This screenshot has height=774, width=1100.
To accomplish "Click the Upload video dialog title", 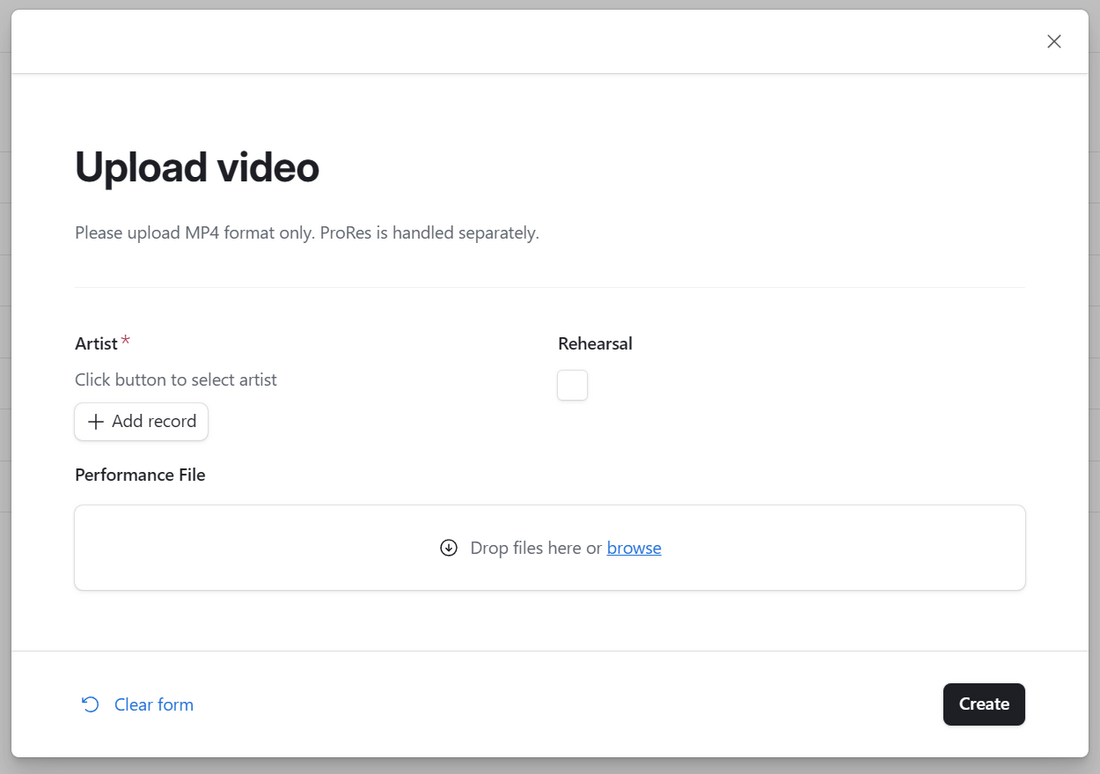I will tap(196, 167).
